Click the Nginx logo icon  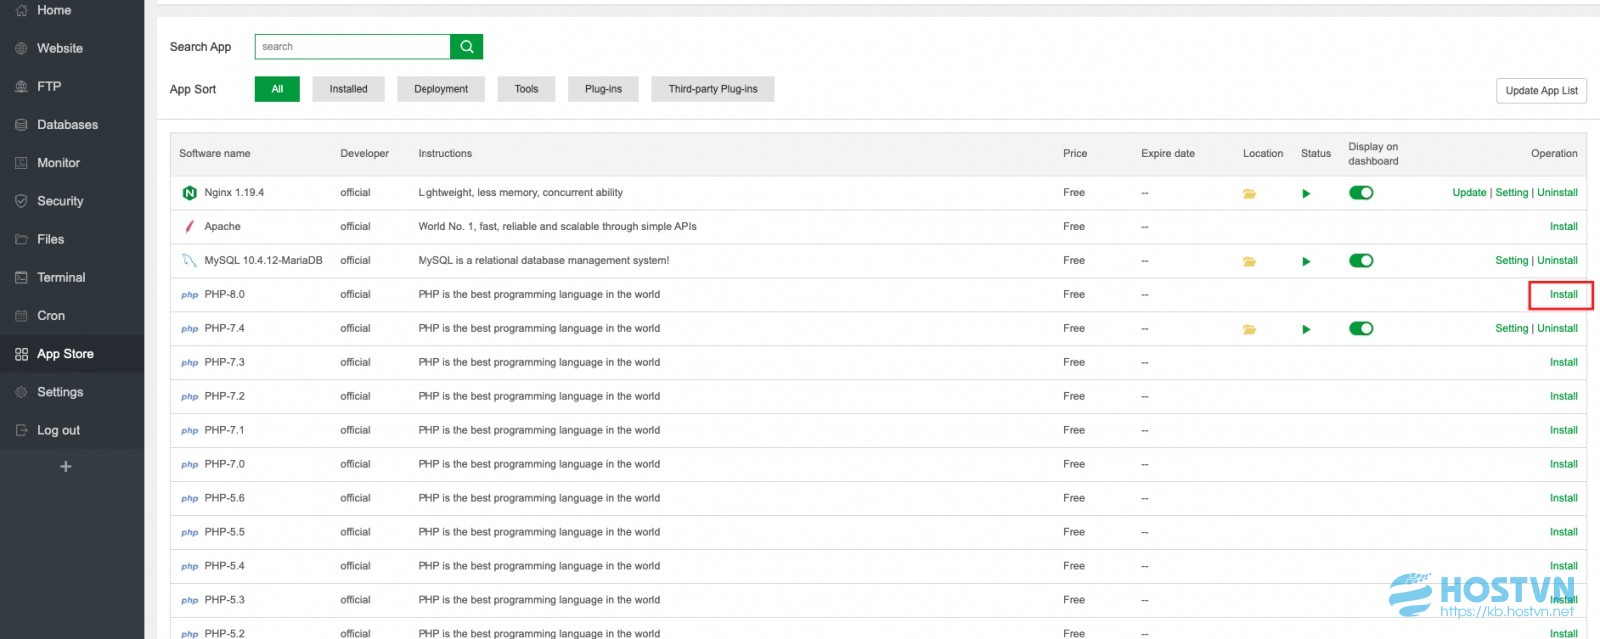pyautogui.click(x=189, y=193)
